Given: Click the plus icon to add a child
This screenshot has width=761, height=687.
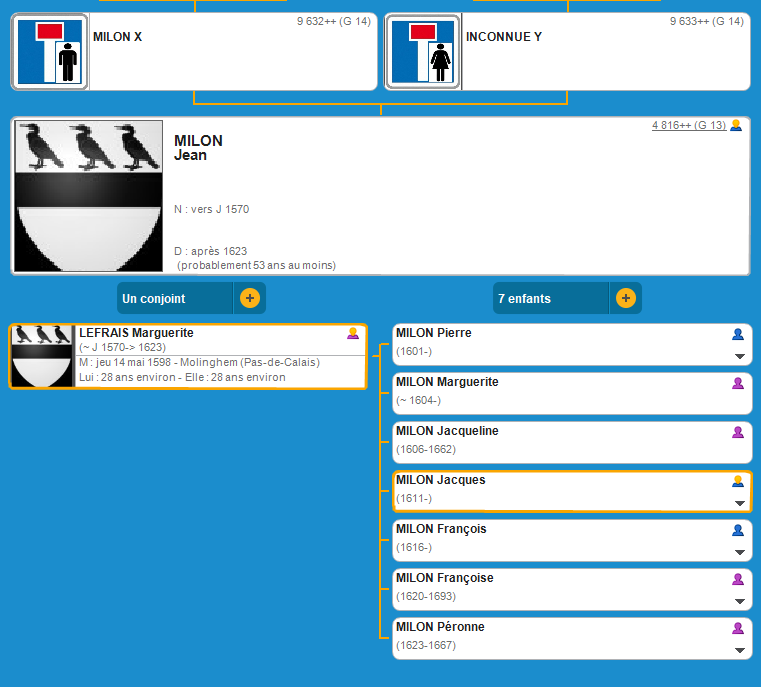Looking at the screenshot, I should click(626, 298).
